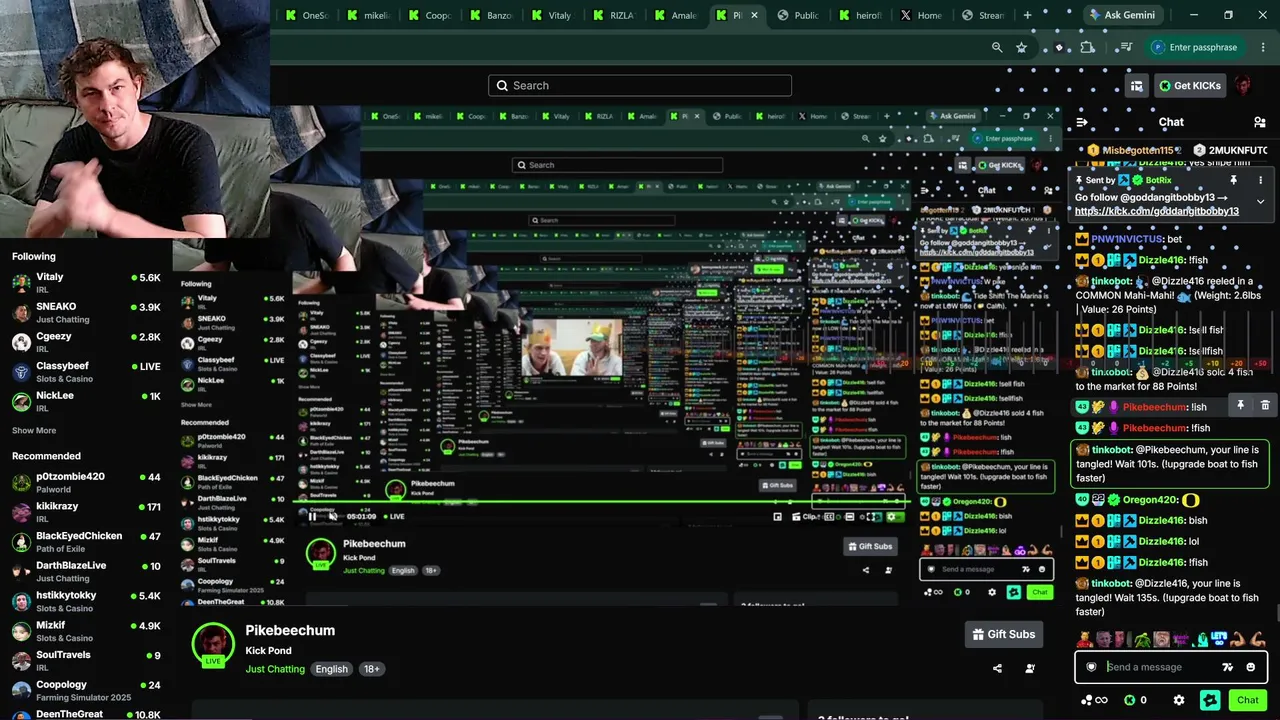Viewport: 1280px width, 720px height.
Task: Open chat settings gear
Action: tap(1179, 700)
